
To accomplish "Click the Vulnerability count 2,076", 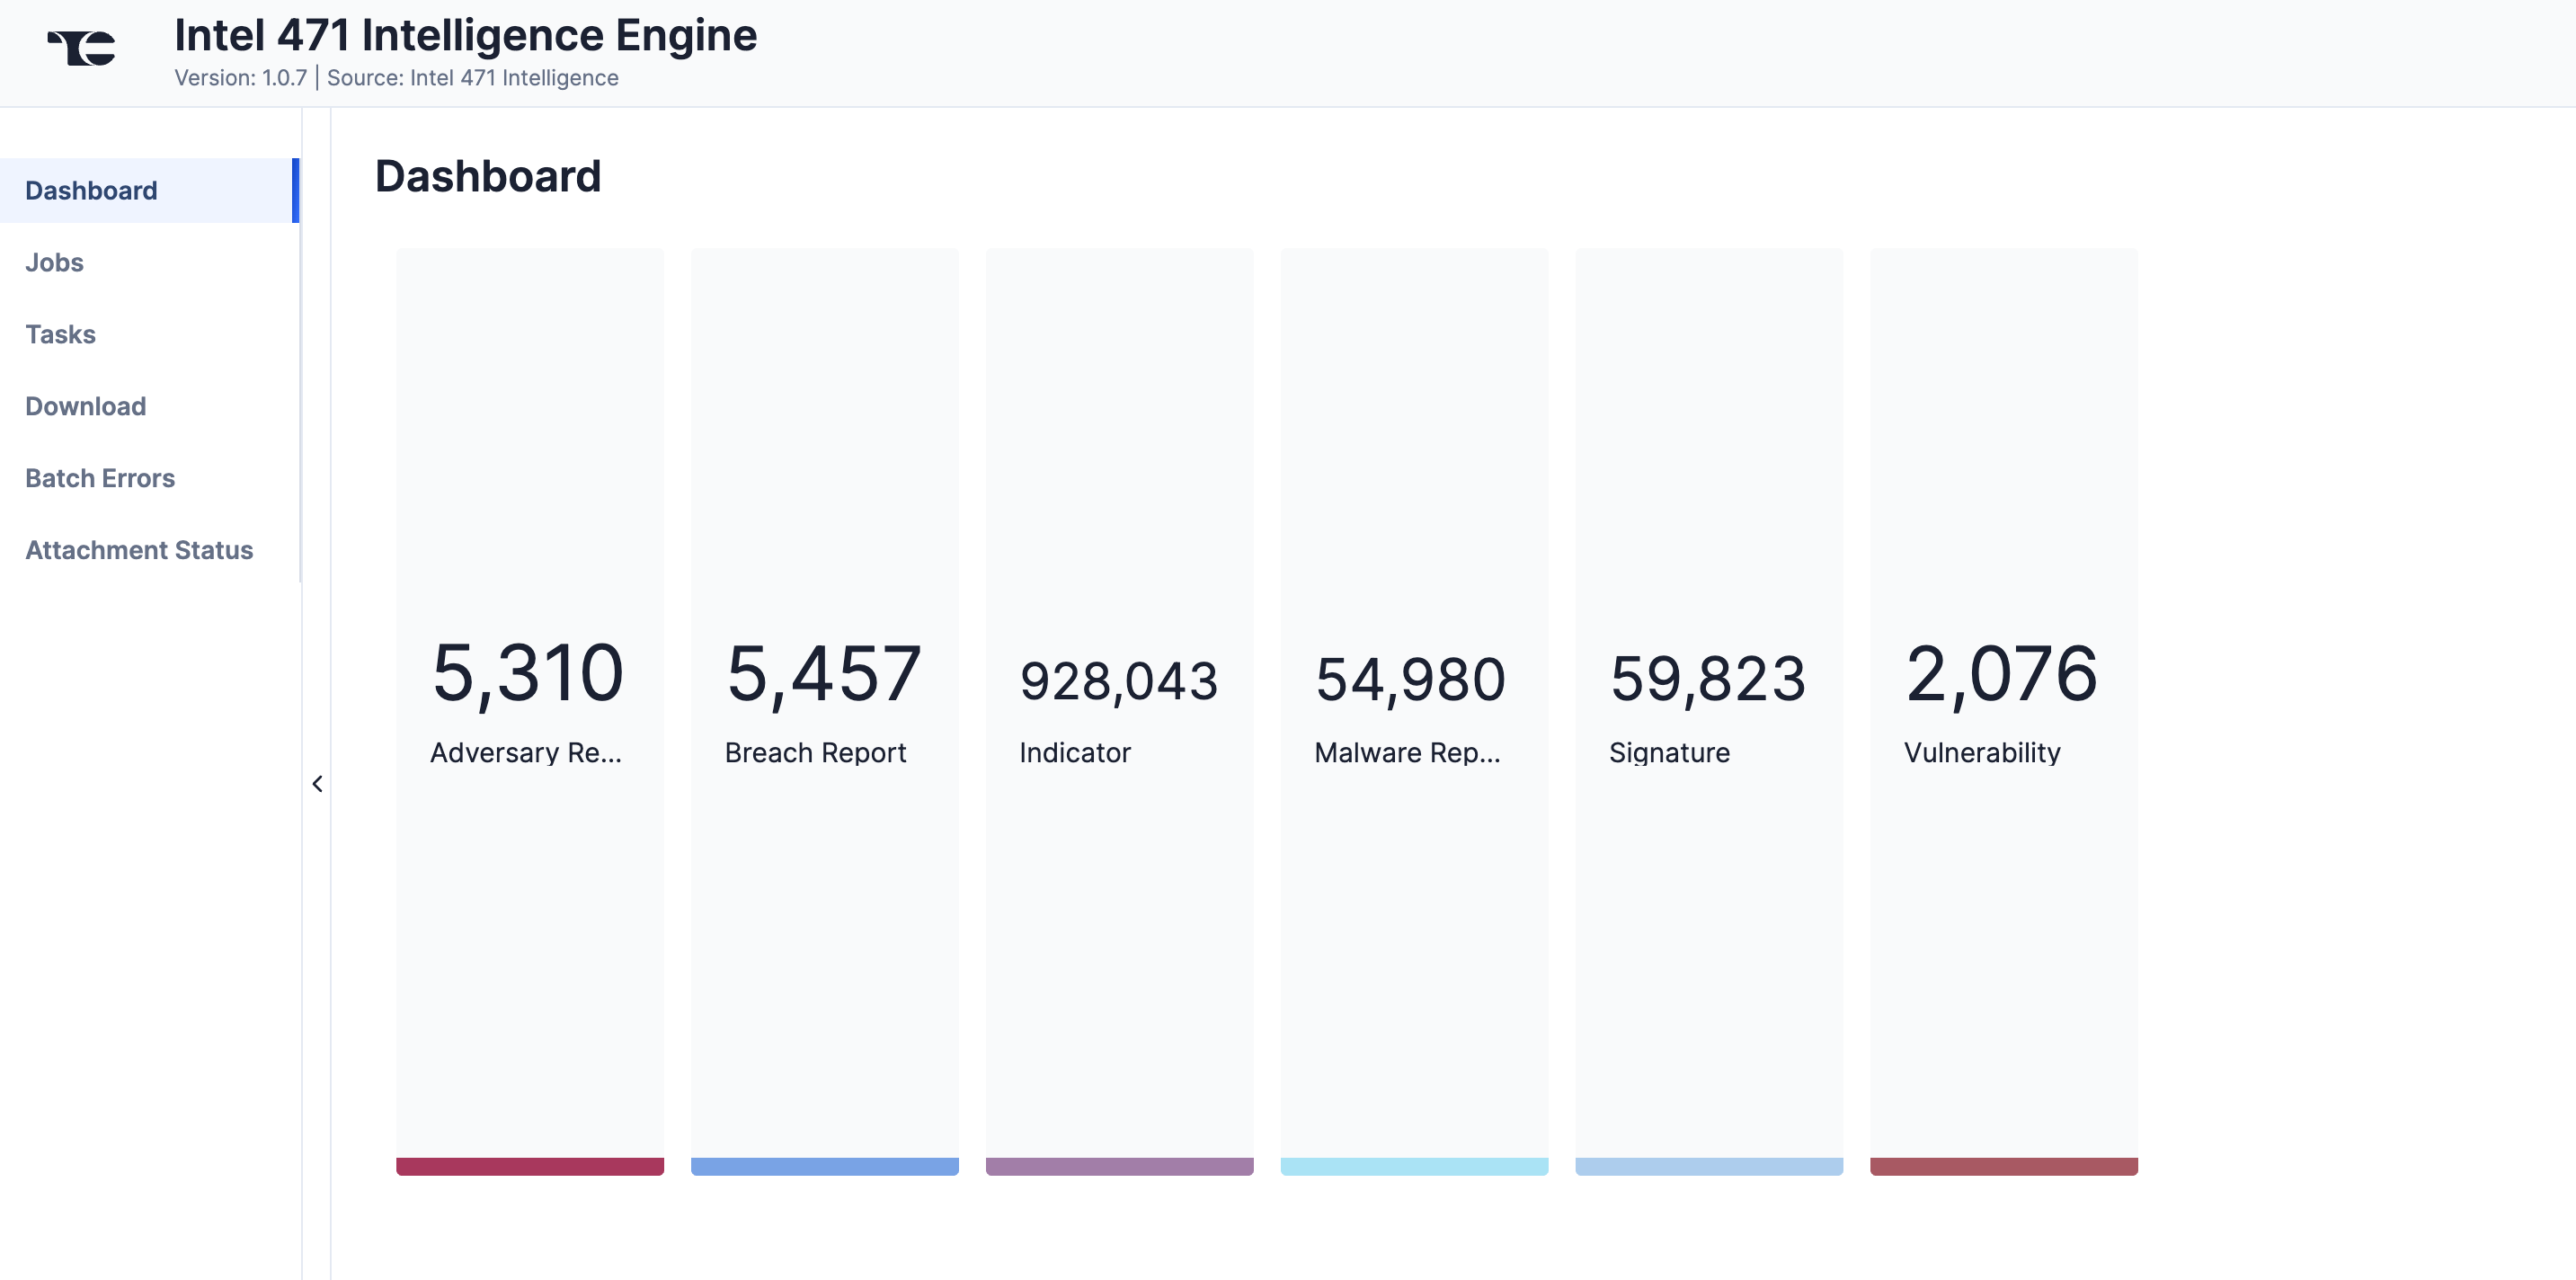I will tap(2001, 675).
